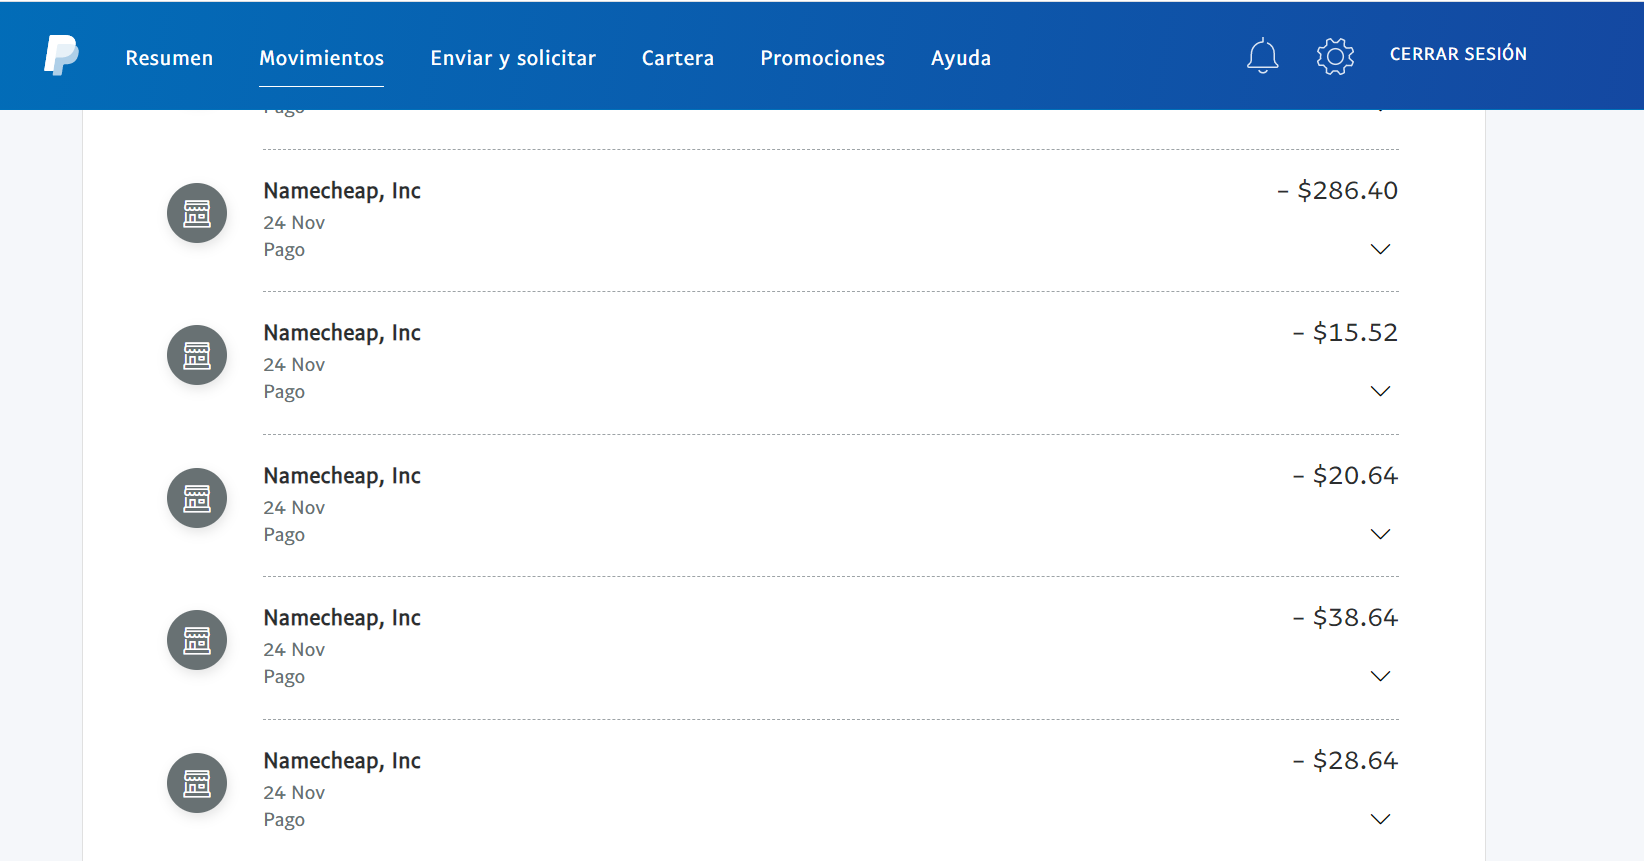Click store icon for the $286.40 payment
The height and width of the screenshot is (861, 1644).
click(x=197, y=213)
